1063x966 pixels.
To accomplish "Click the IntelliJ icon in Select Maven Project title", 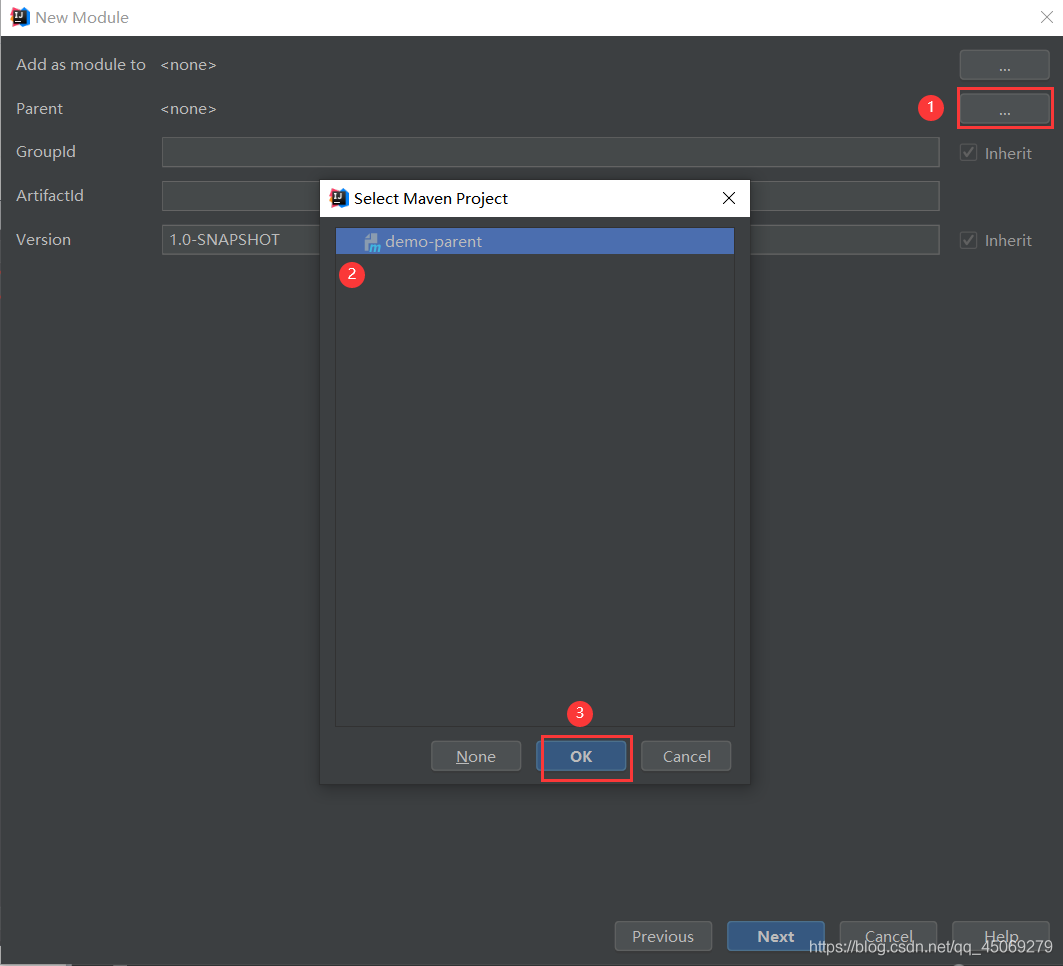I will tap(339, 198).
